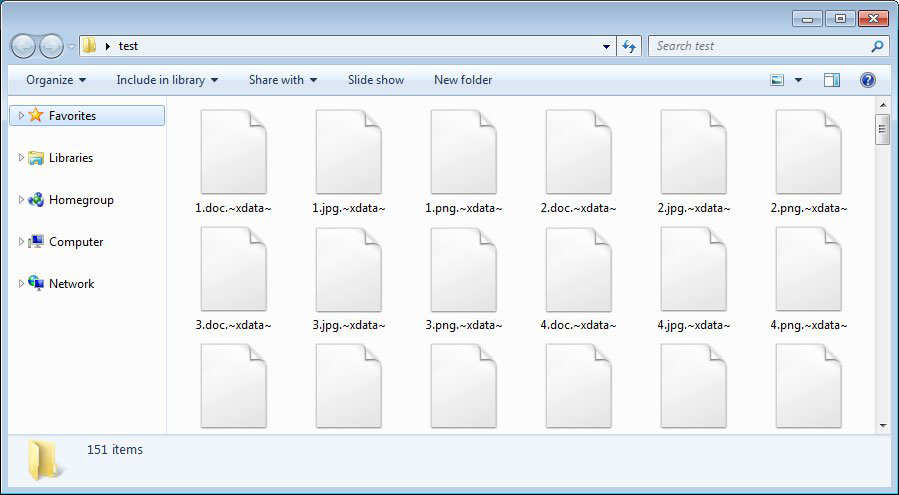This screenshot has height=495, width=899.
Task: Click the Network icon in sidebar
Action: [36, 283]
